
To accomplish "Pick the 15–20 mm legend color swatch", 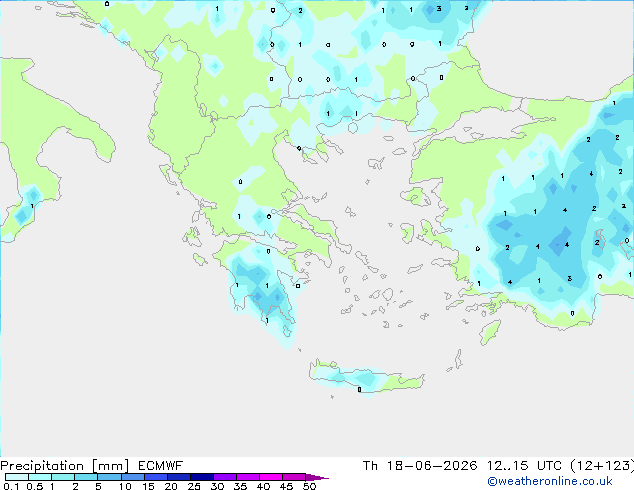I will tap(155, 477).
